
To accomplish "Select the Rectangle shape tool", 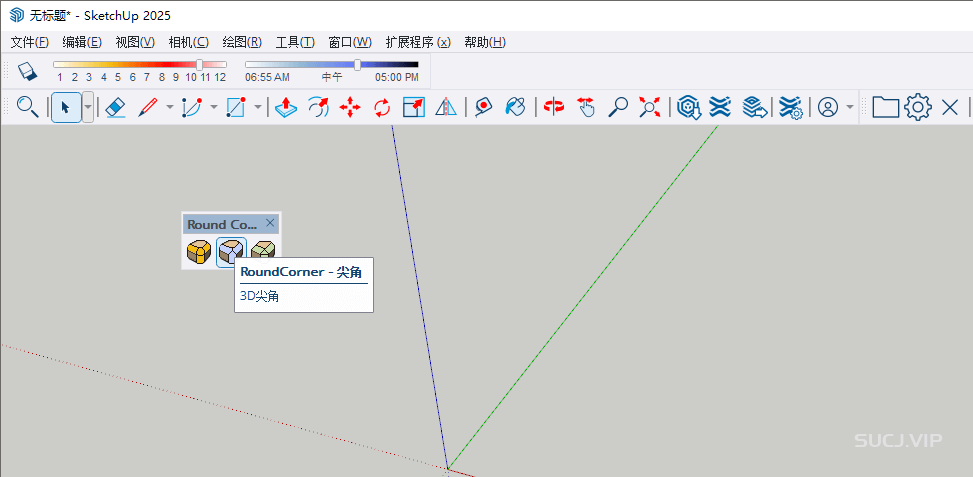I will (x=236, y=107).
